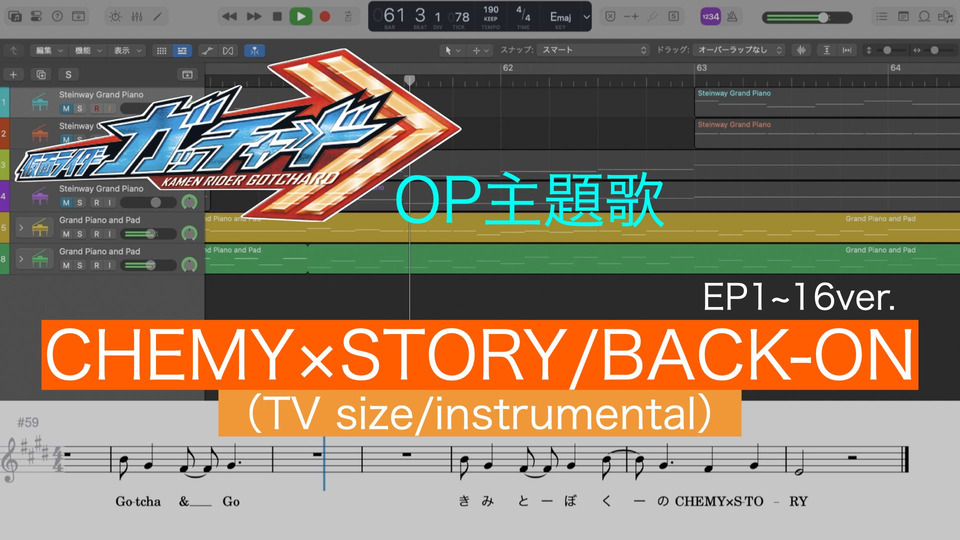Record-enable track 1 Steinway Grand Piano
Viewport: 960px width, 540px height.
96,108
